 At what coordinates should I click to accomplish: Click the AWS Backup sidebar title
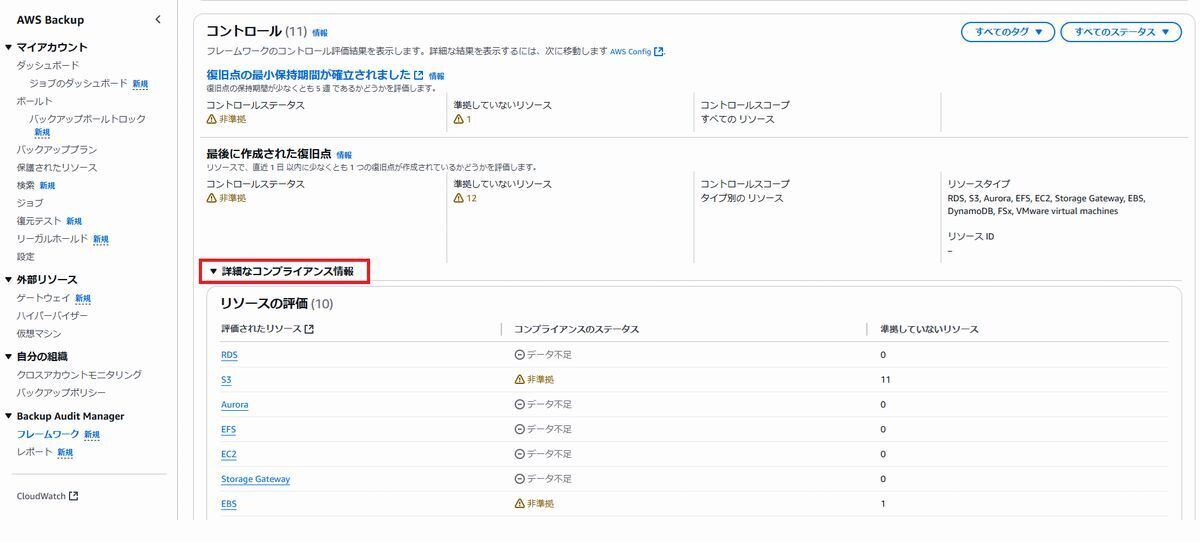[x=50, y=20]
